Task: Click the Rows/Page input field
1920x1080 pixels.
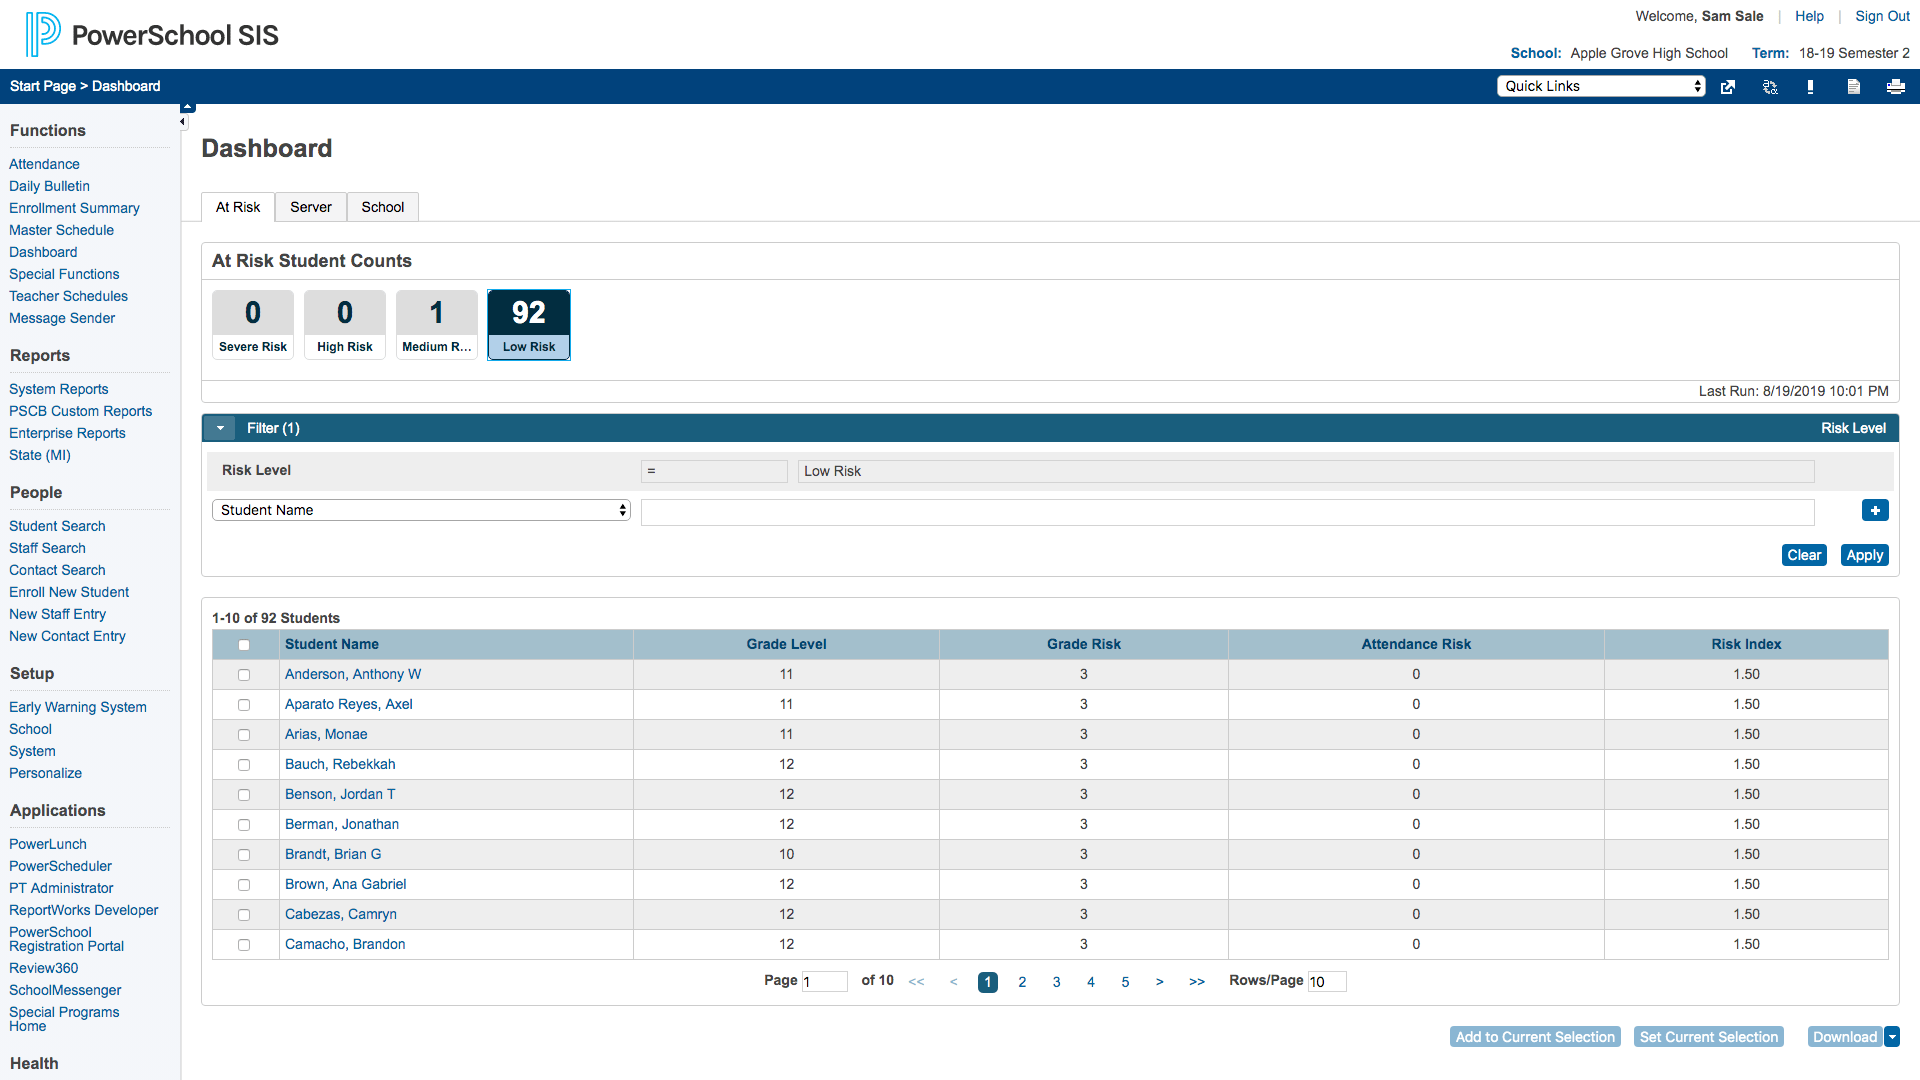Action: click(x=1326, y=981)
